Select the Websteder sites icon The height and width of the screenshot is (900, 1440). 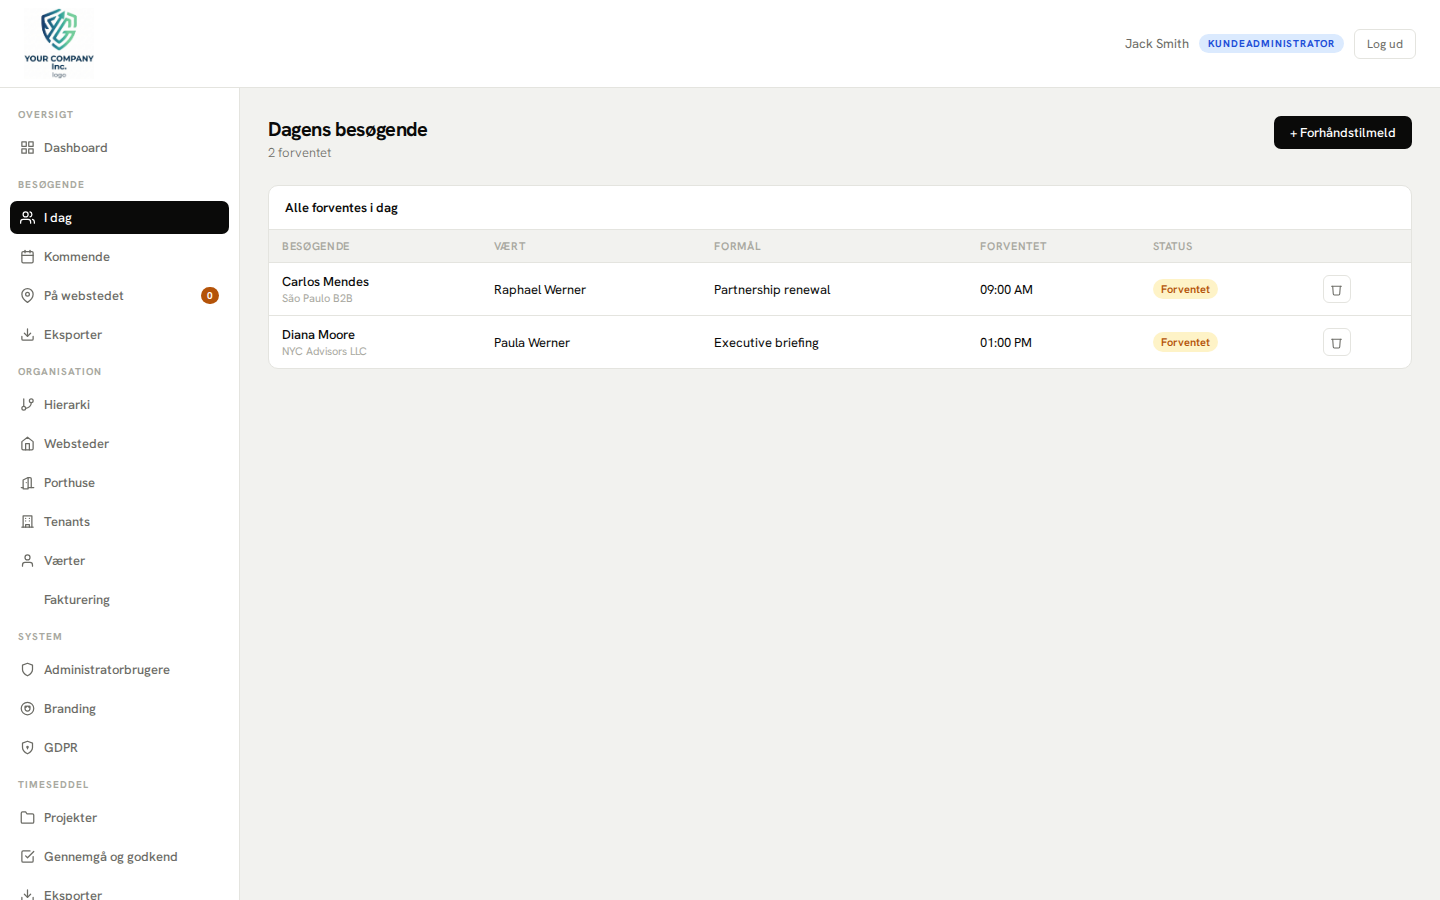[x=27, y=443]
